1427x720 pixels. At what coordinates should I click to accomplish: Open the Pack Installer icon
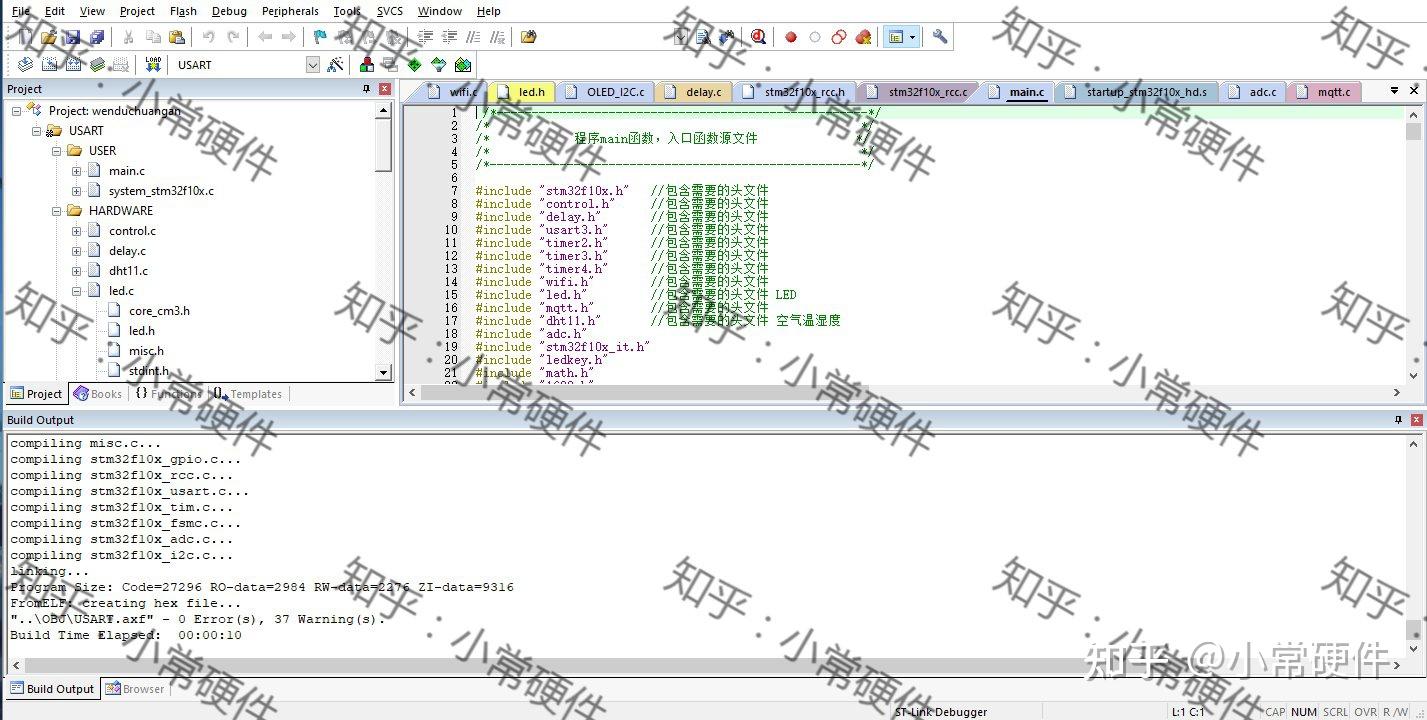(463, 65)
